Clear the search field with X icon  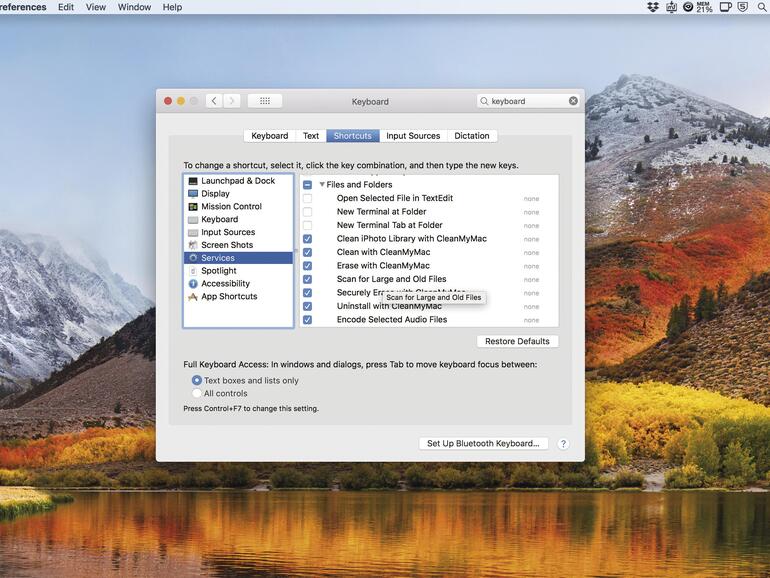click(573, 101)
